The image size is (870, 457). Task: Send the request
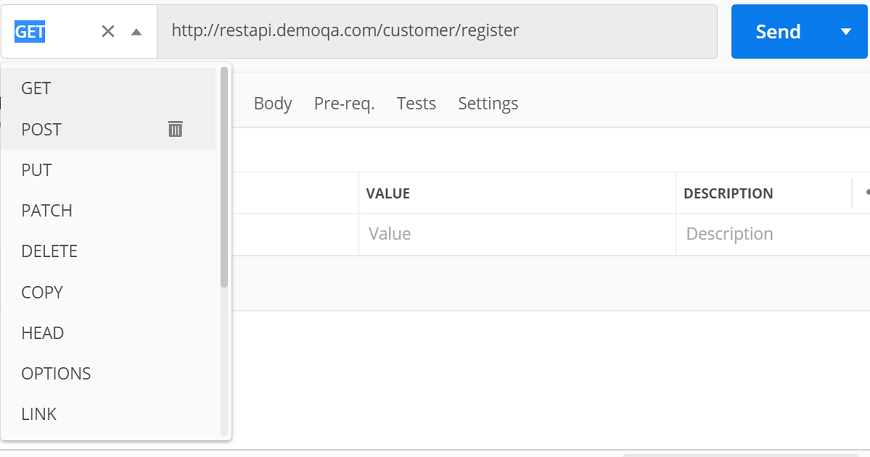(x=778, y=32)
